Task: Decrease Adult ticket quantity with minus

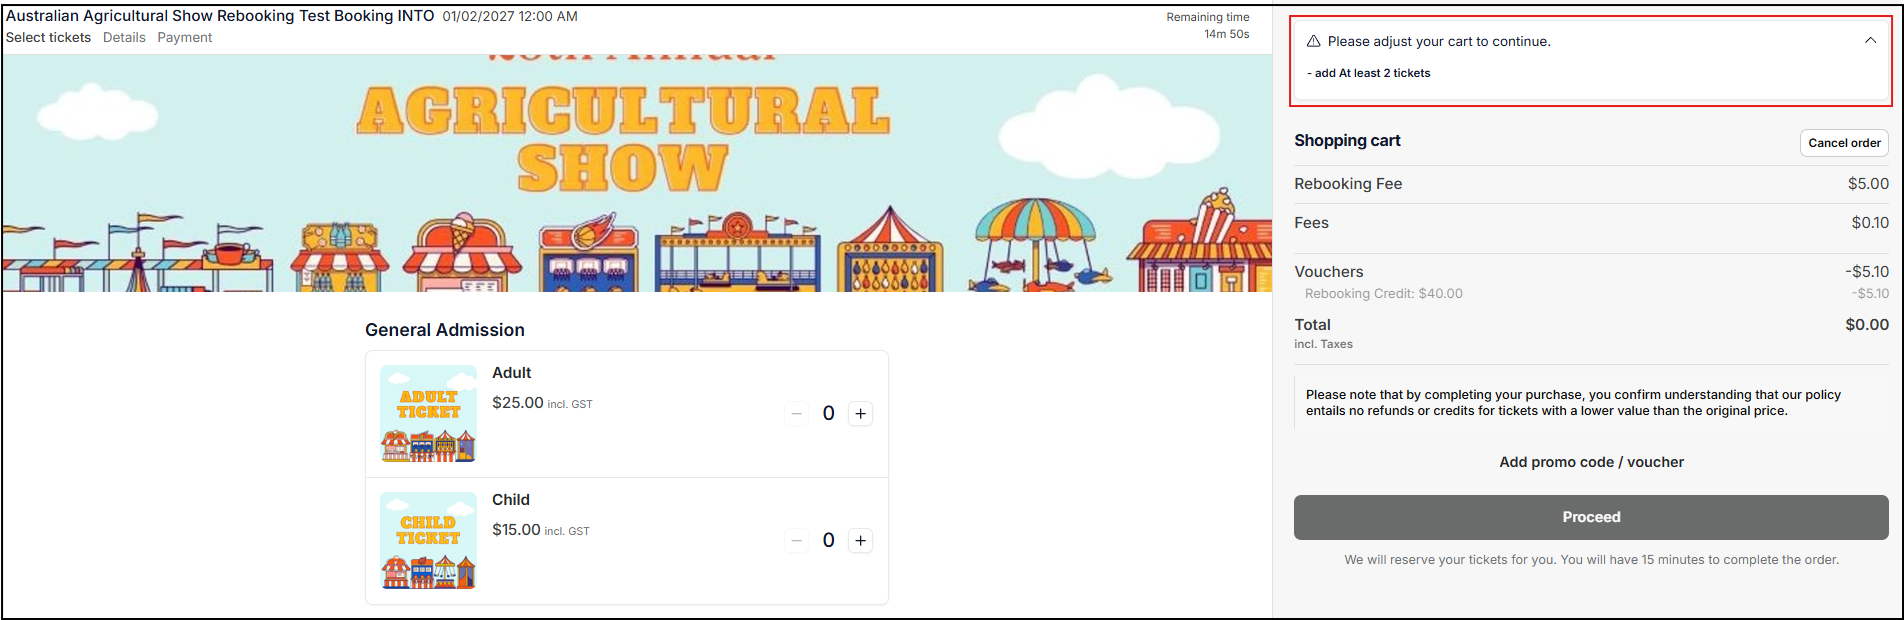Action: [x=797, y=414]
